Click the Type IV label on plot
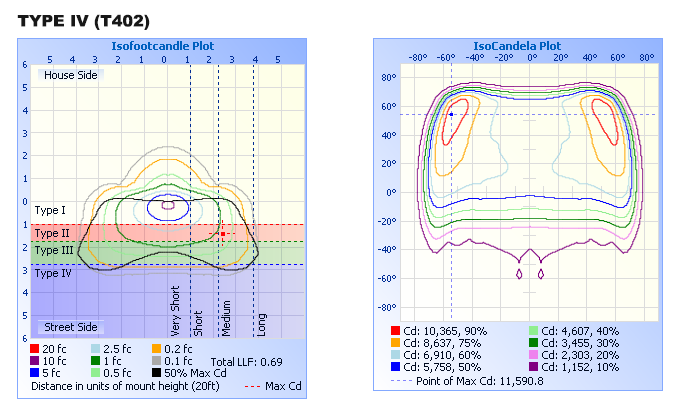680x416 pixels. [53, 272]
